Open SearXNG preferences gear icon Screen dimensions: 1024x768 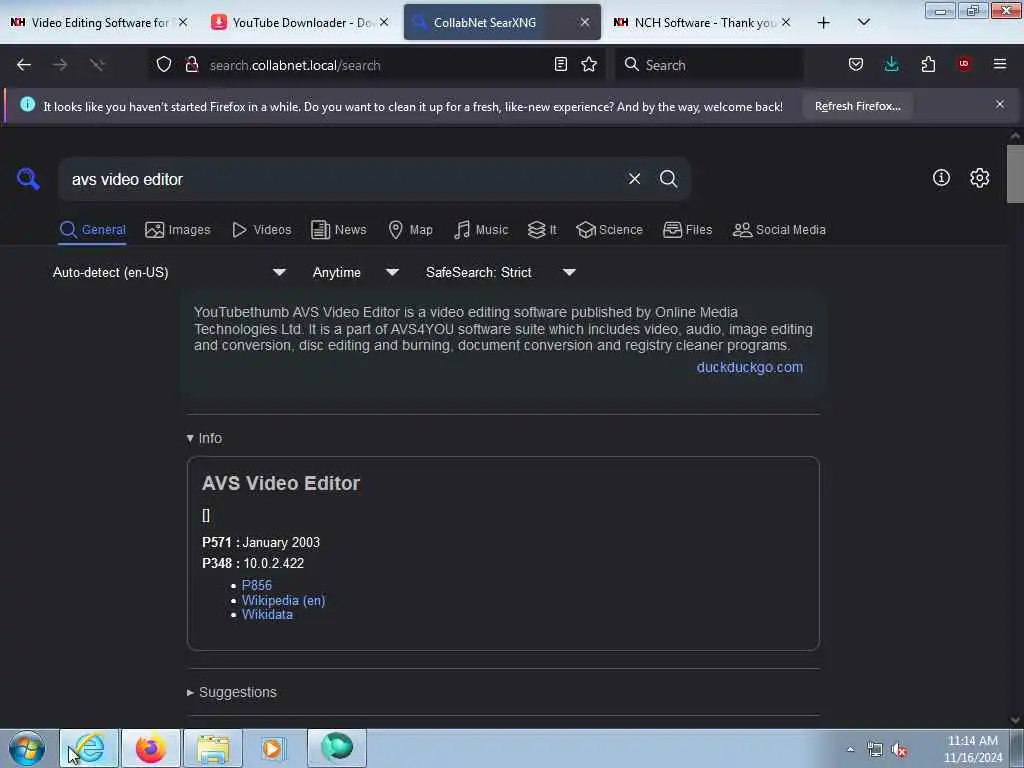[x=979, y=178]
